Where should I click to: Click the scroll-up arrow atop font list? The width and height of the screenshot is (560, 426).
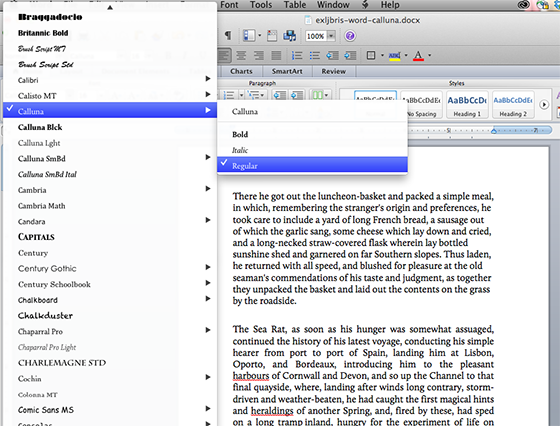[x=110, y=7]
